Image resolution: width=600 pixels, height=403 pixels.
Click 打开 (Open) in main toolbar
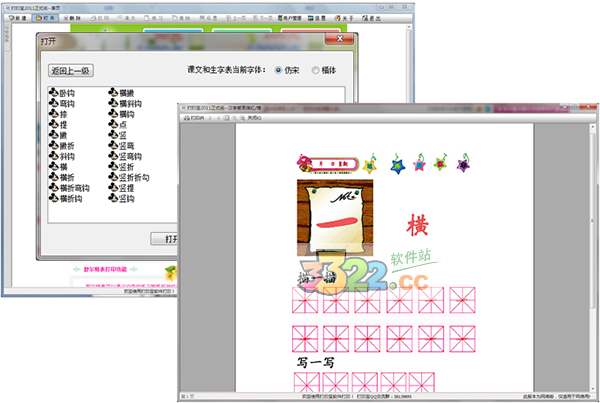pyautogui.click(x=45, y=18)
